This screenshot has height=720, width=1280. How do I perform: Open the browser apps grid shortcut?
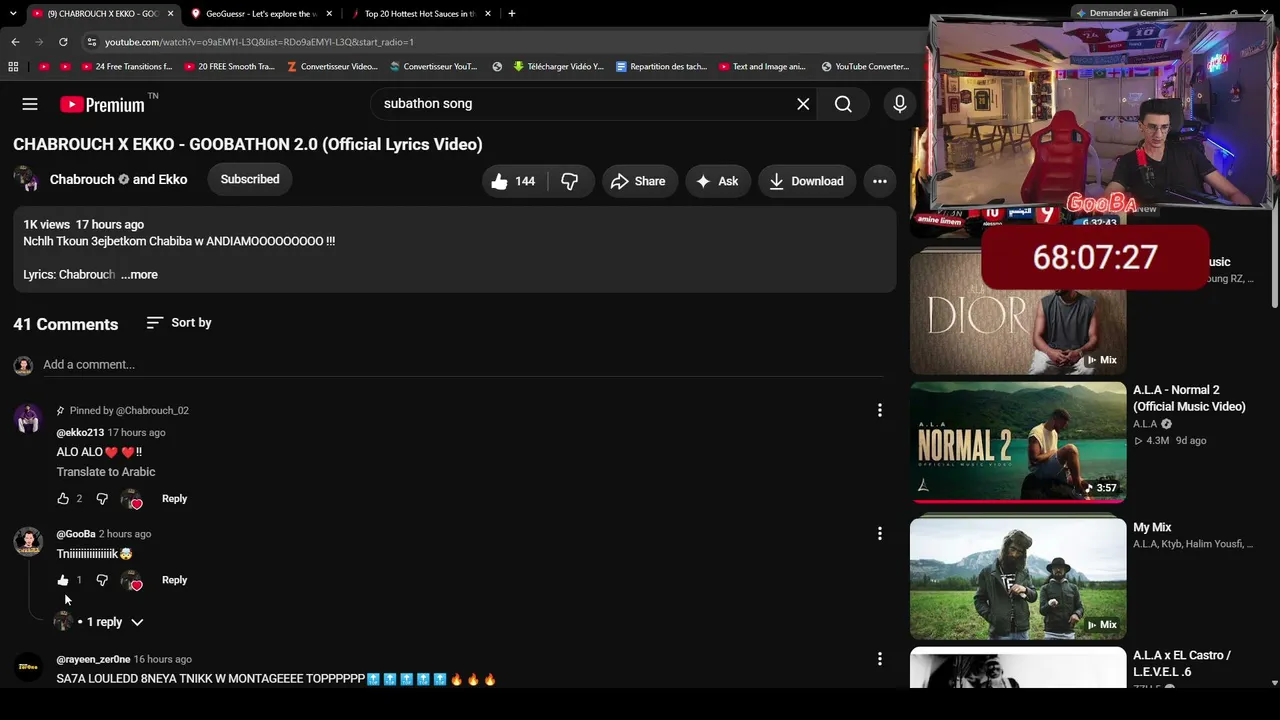click(13, 67)
